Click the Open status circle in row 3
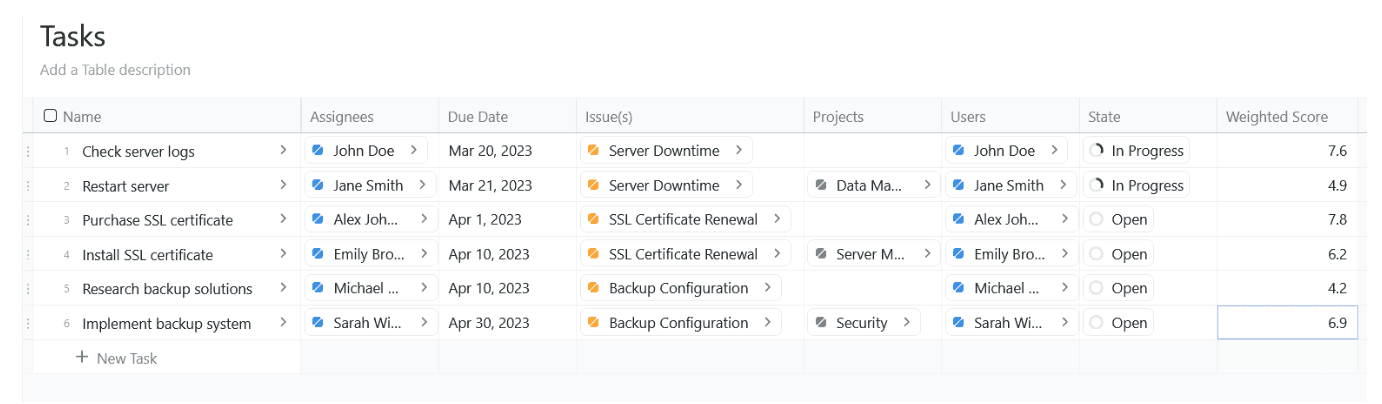 click(1097, 220)
